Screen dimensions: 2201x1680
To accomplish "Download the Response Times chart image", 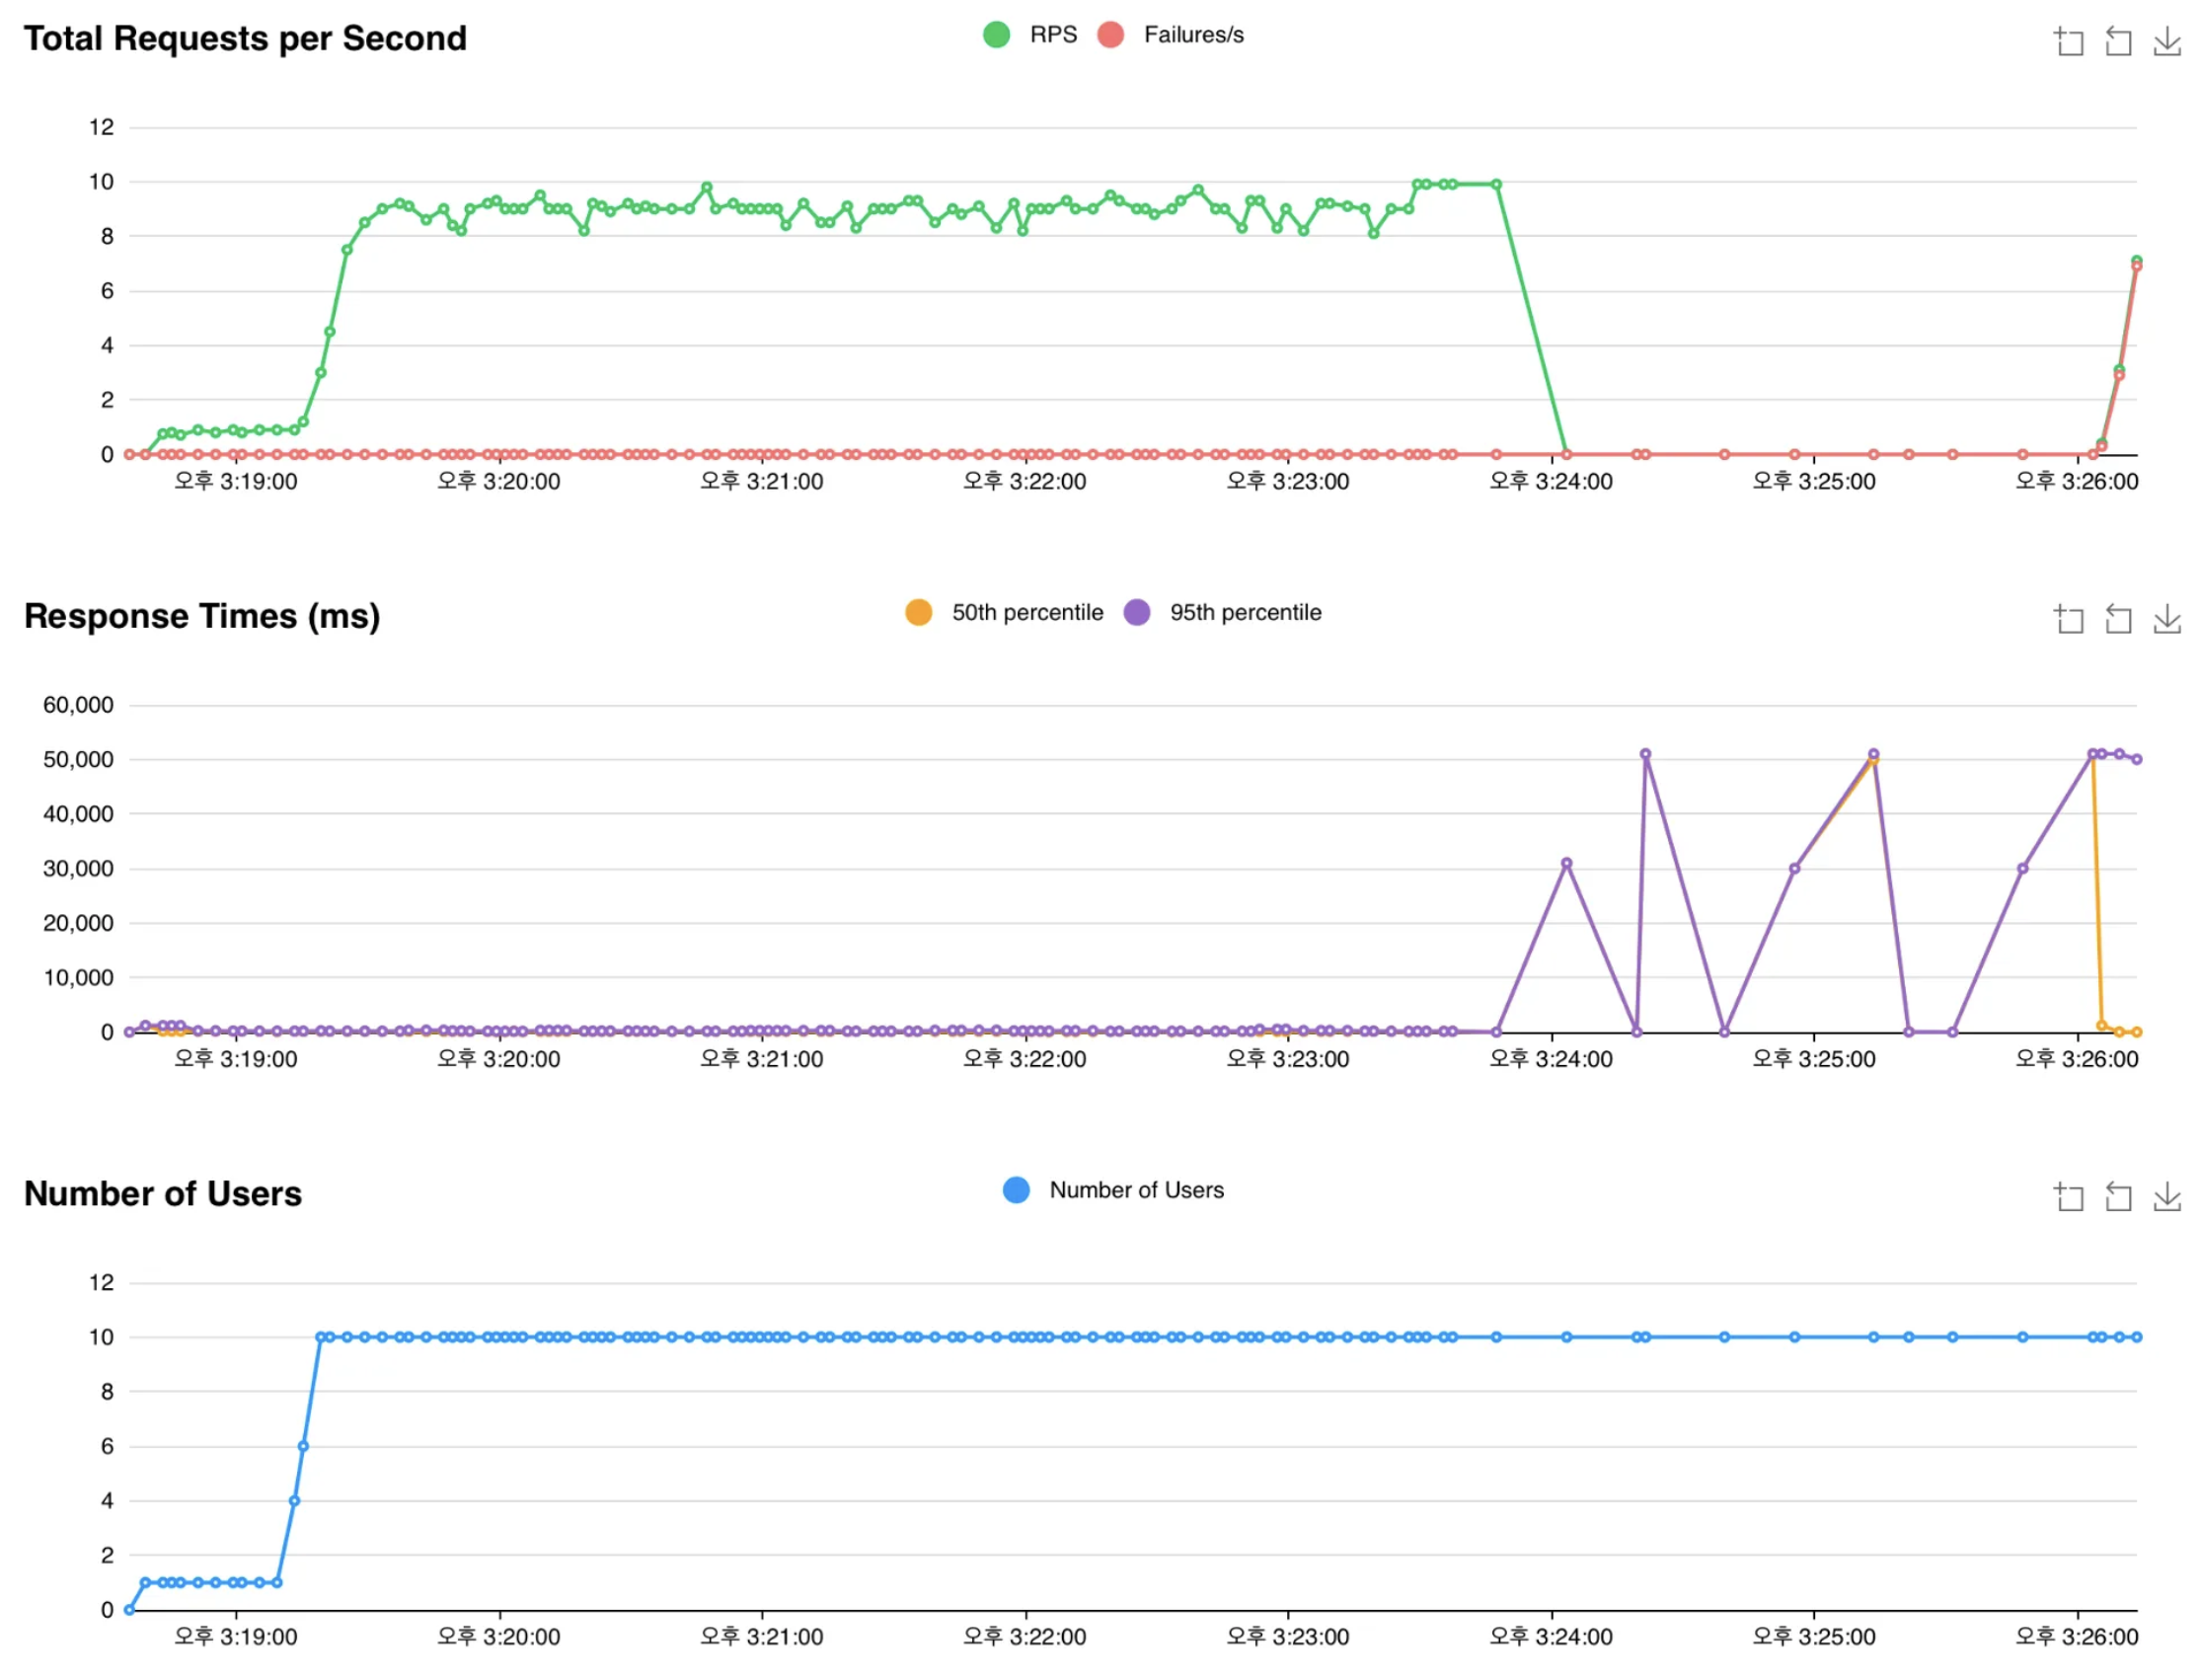I will click(2165, 619).
